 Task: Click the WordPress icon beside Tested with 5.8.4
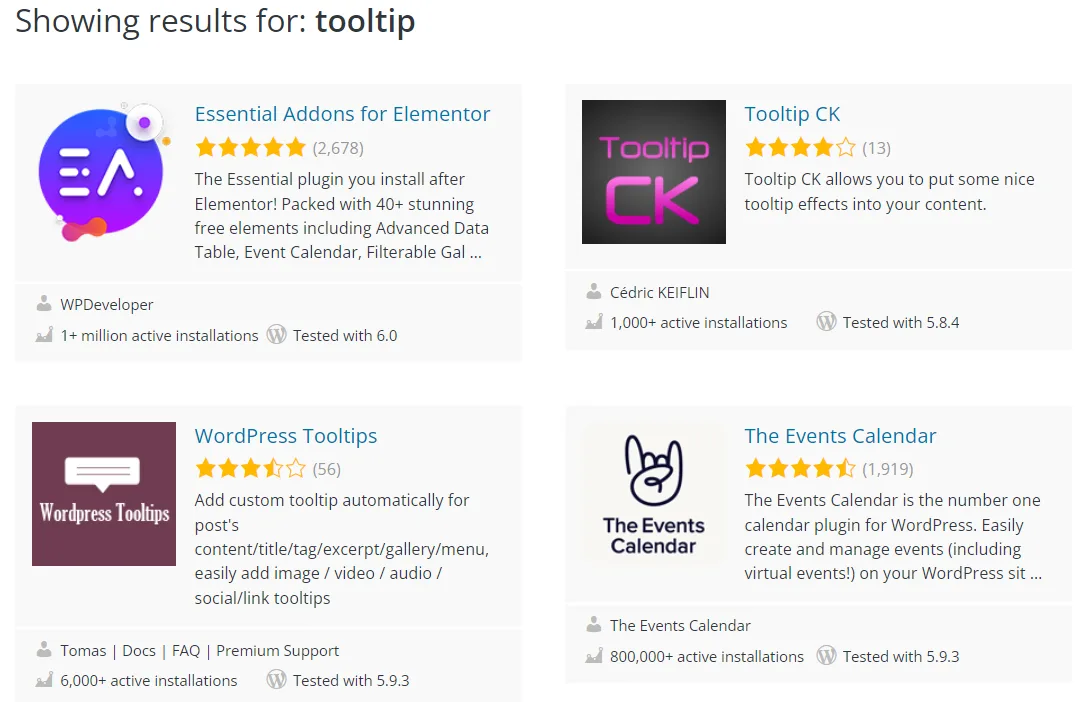click(826, 322)
